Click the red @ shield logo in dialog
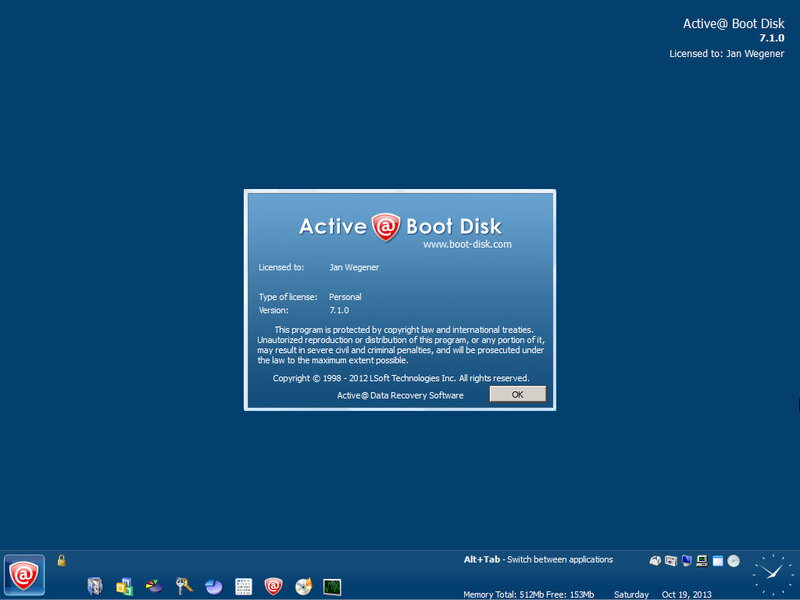The height and width of the screenshot is (600, 800). pos(386,227)
